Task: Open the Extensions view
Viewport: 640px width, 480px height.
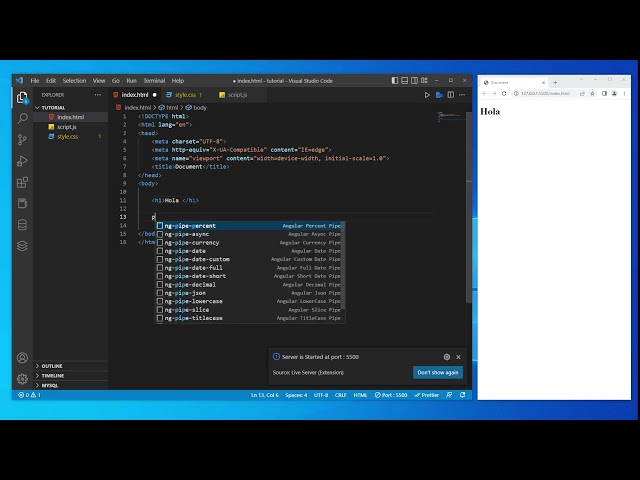Action: (22, 182)
